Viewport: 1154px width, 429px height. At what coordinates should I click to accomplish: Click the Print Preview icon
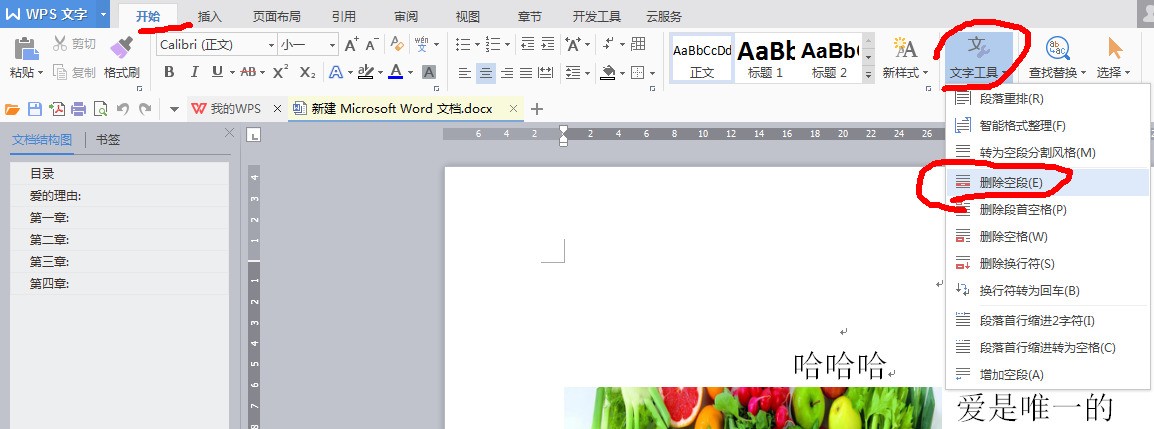coord(100,110)
